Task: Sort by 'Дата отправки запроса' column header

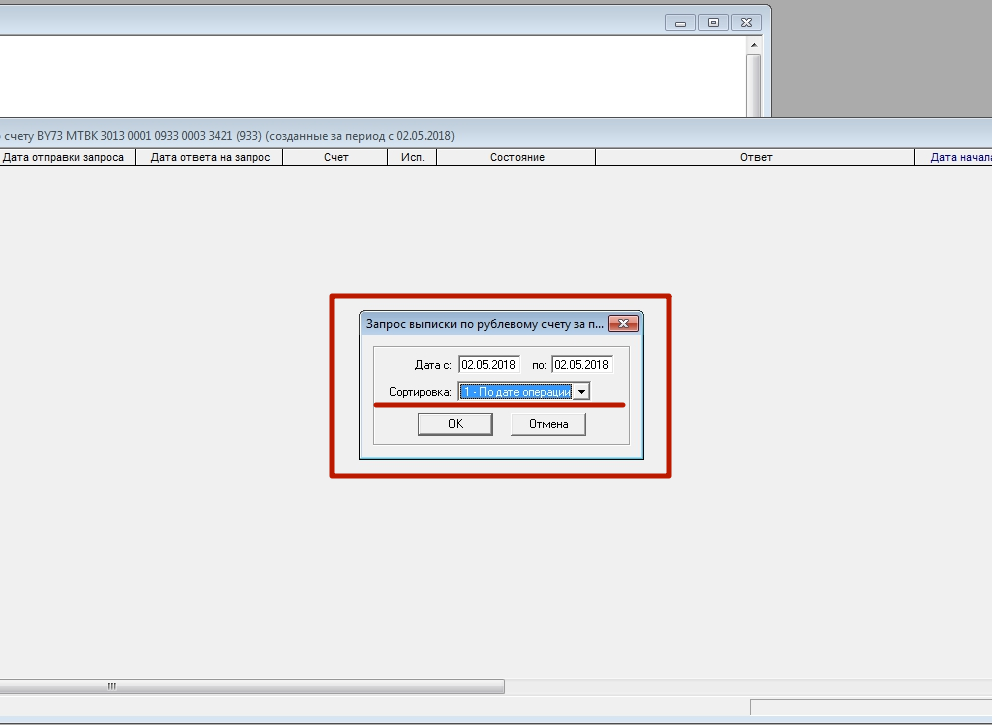Action: (x=64, y=158)
